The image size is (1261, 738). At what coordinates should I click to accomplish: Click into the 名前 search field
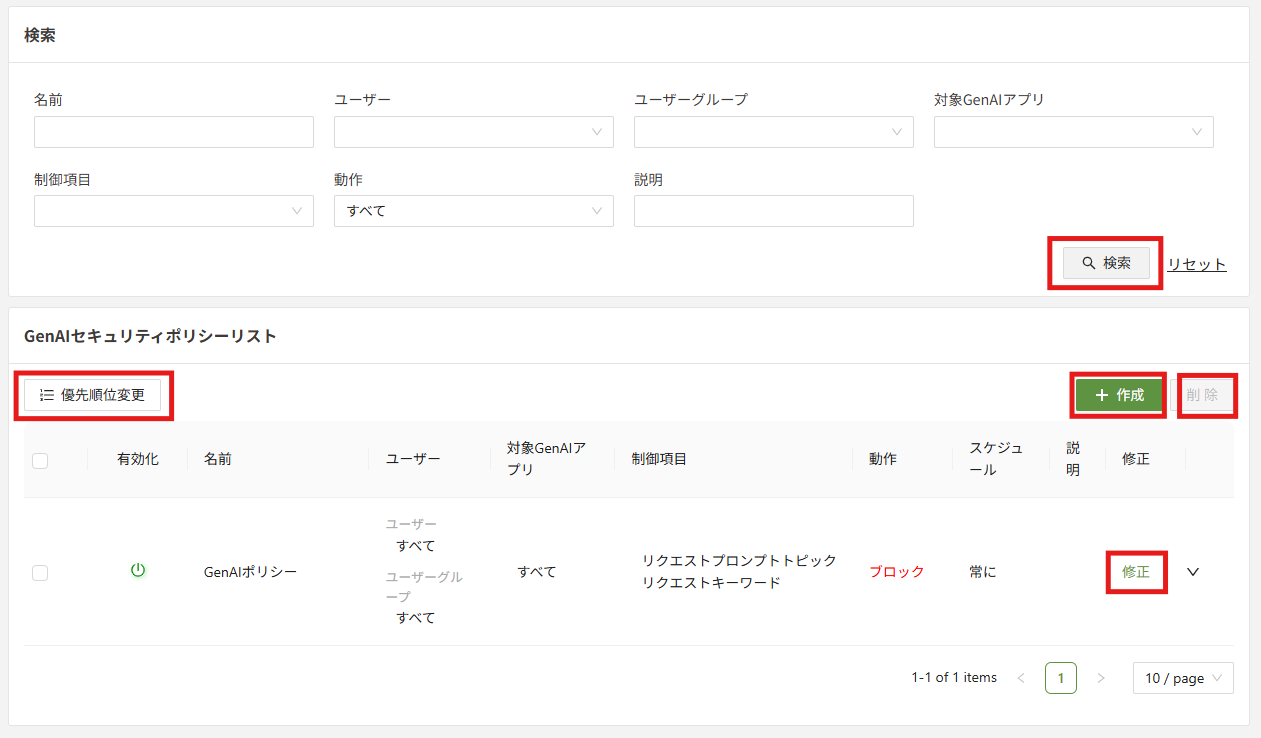[x=173, y=132]
